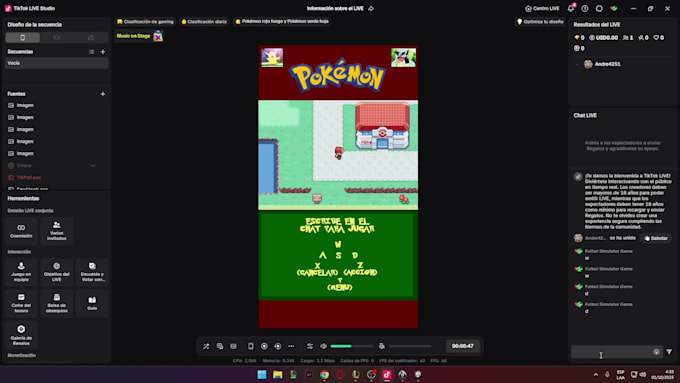680x383 pixels.
Task: Select the third dual-layout tab
Action: point(91,38)
